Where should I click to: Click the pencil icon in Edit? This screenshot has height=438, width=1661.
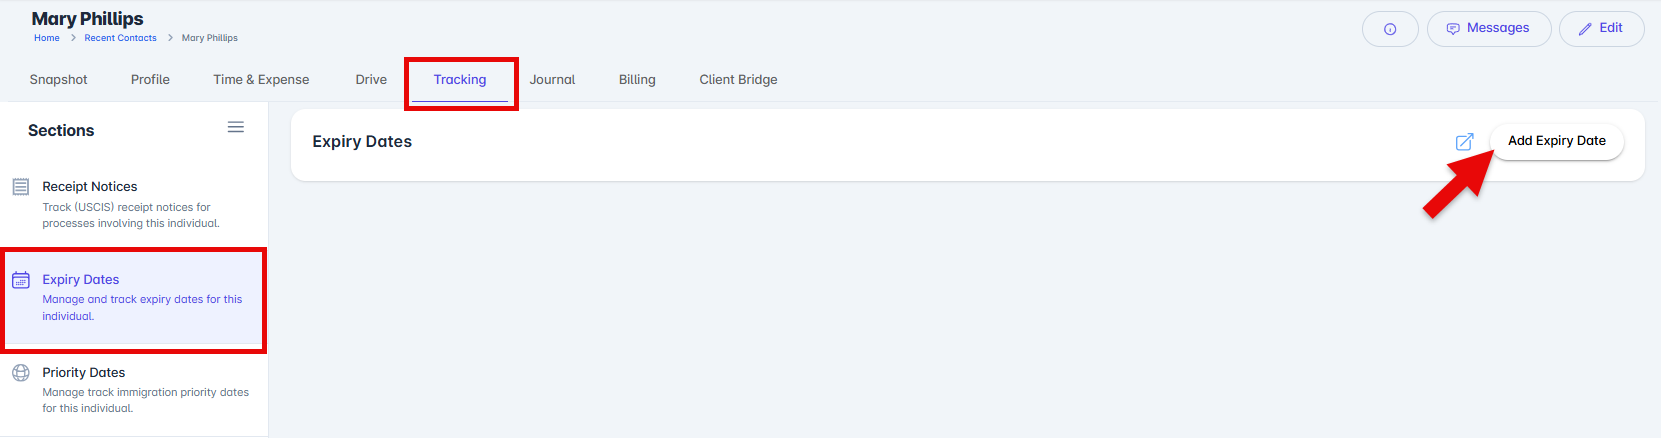pyautogui.click(x=1585, y=29)
